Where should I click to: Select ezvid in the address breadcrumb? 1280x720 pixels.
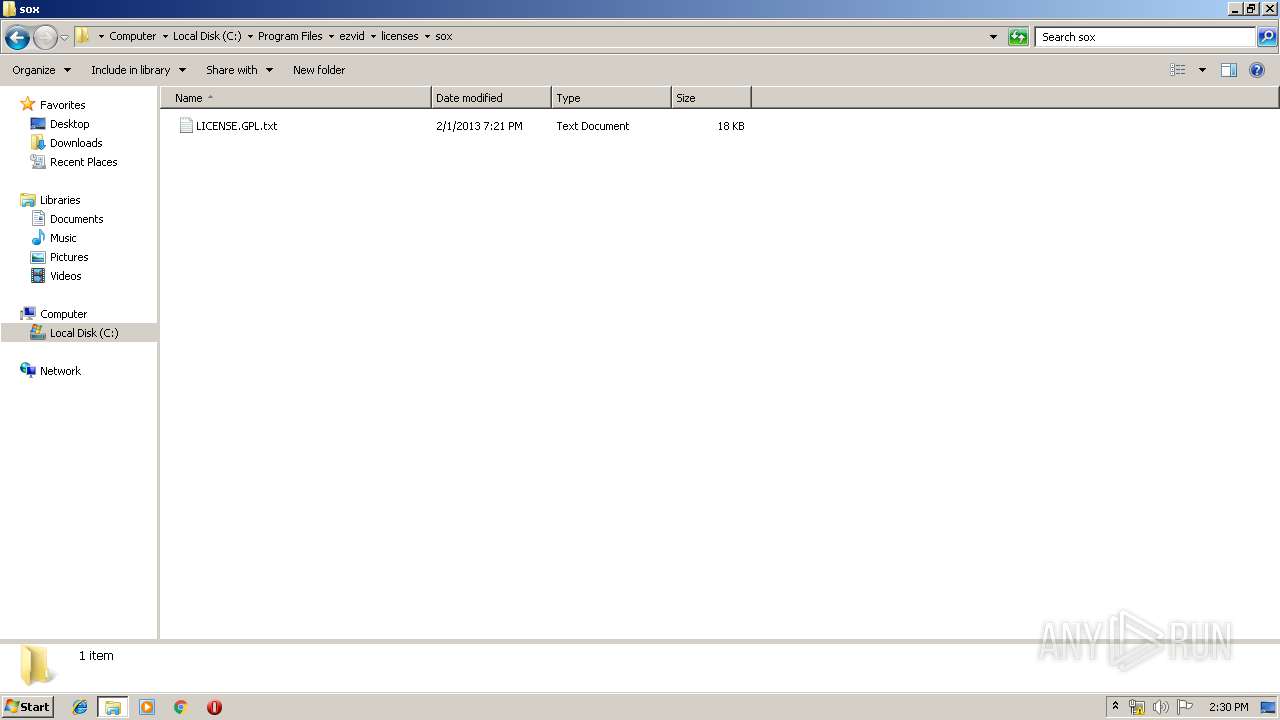[x=352, y=36]
